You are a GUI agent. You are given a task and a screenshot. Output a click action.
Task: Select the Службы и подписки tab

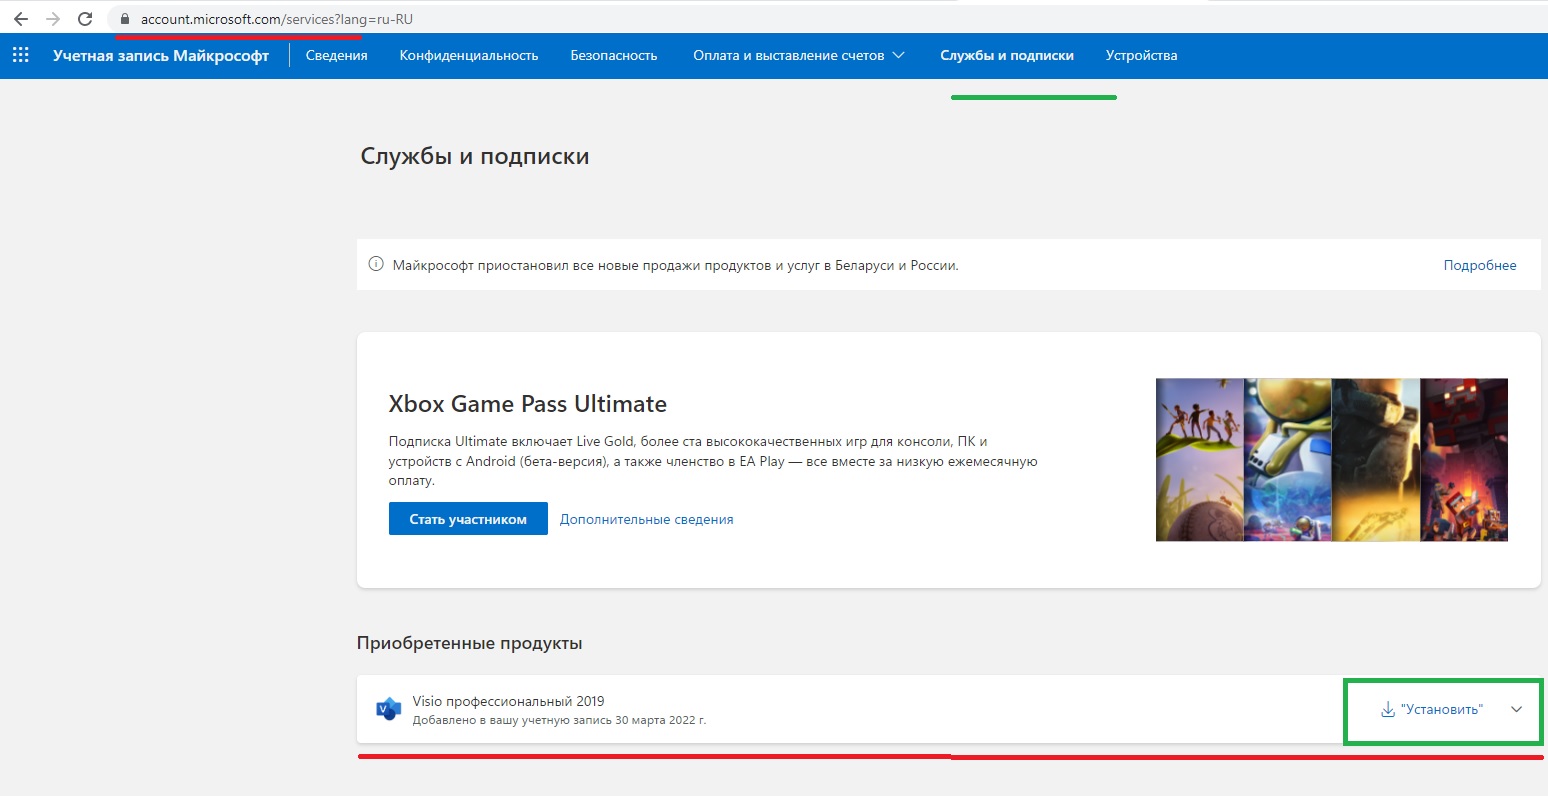1007,56
